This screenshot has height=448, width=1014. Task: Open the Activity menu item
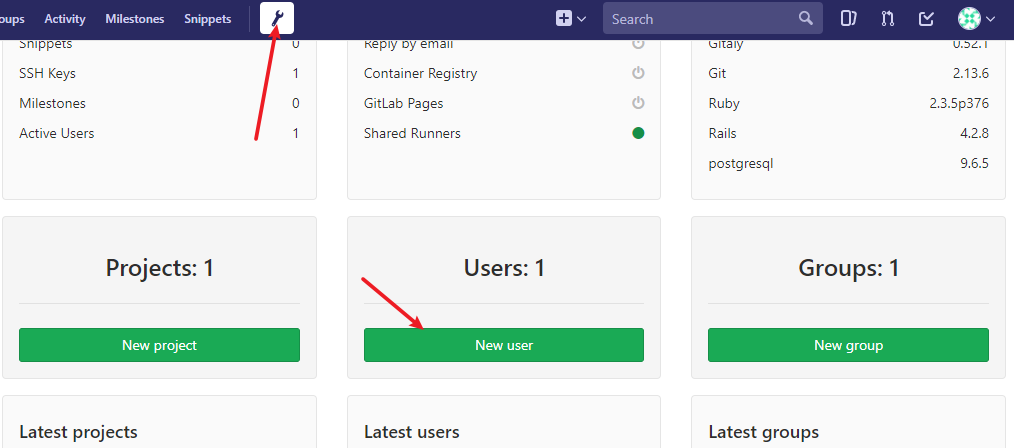pos(65,19)
